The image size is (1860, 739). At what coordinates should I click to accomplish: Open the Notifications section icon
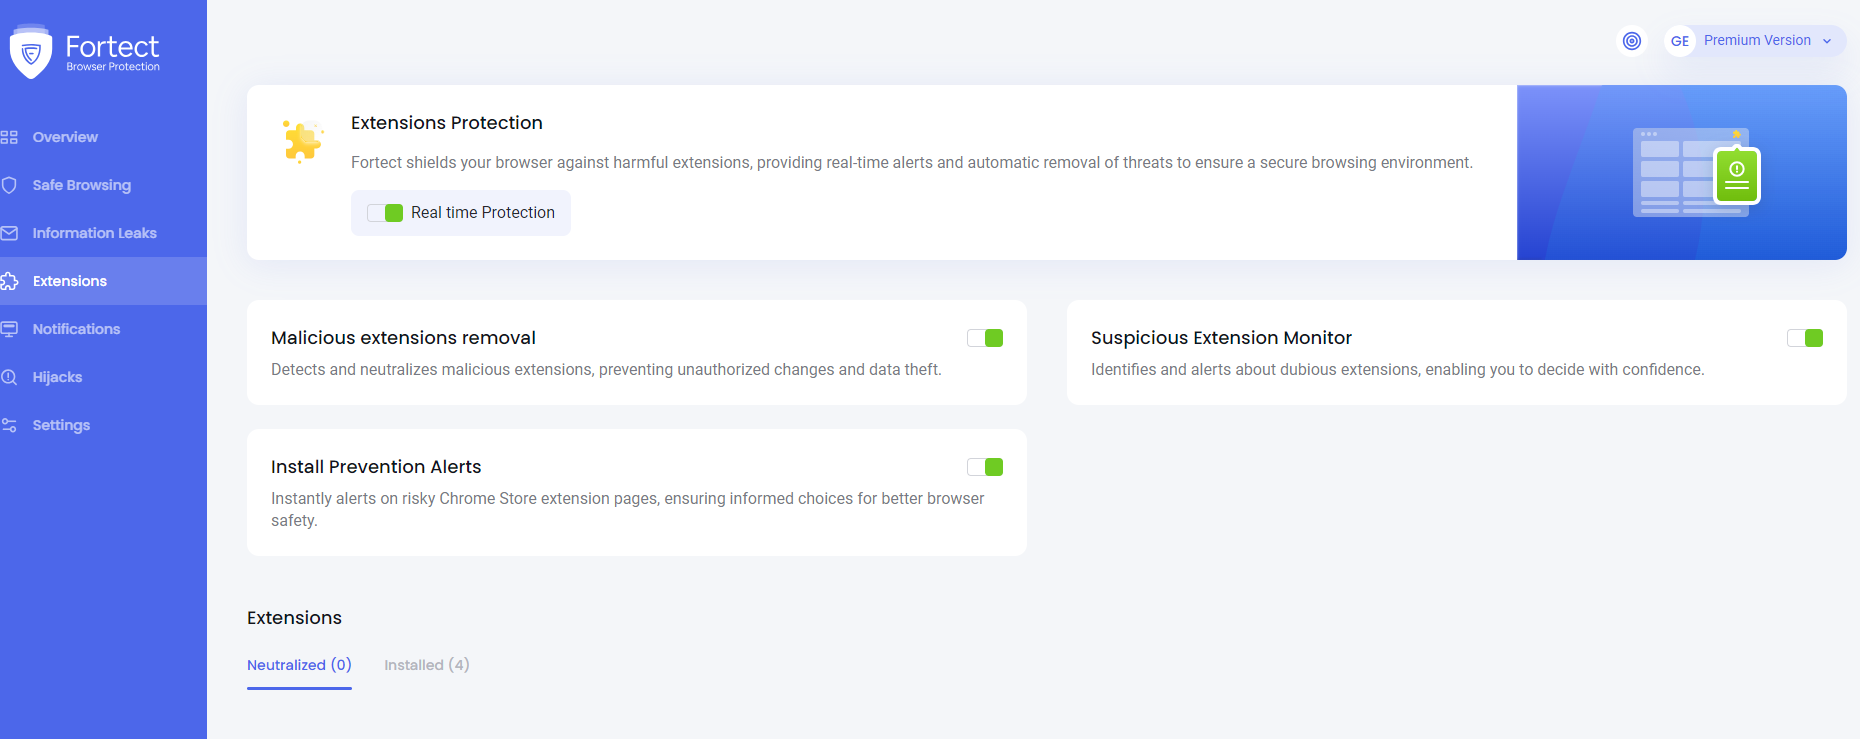click(x=10, y=328)
